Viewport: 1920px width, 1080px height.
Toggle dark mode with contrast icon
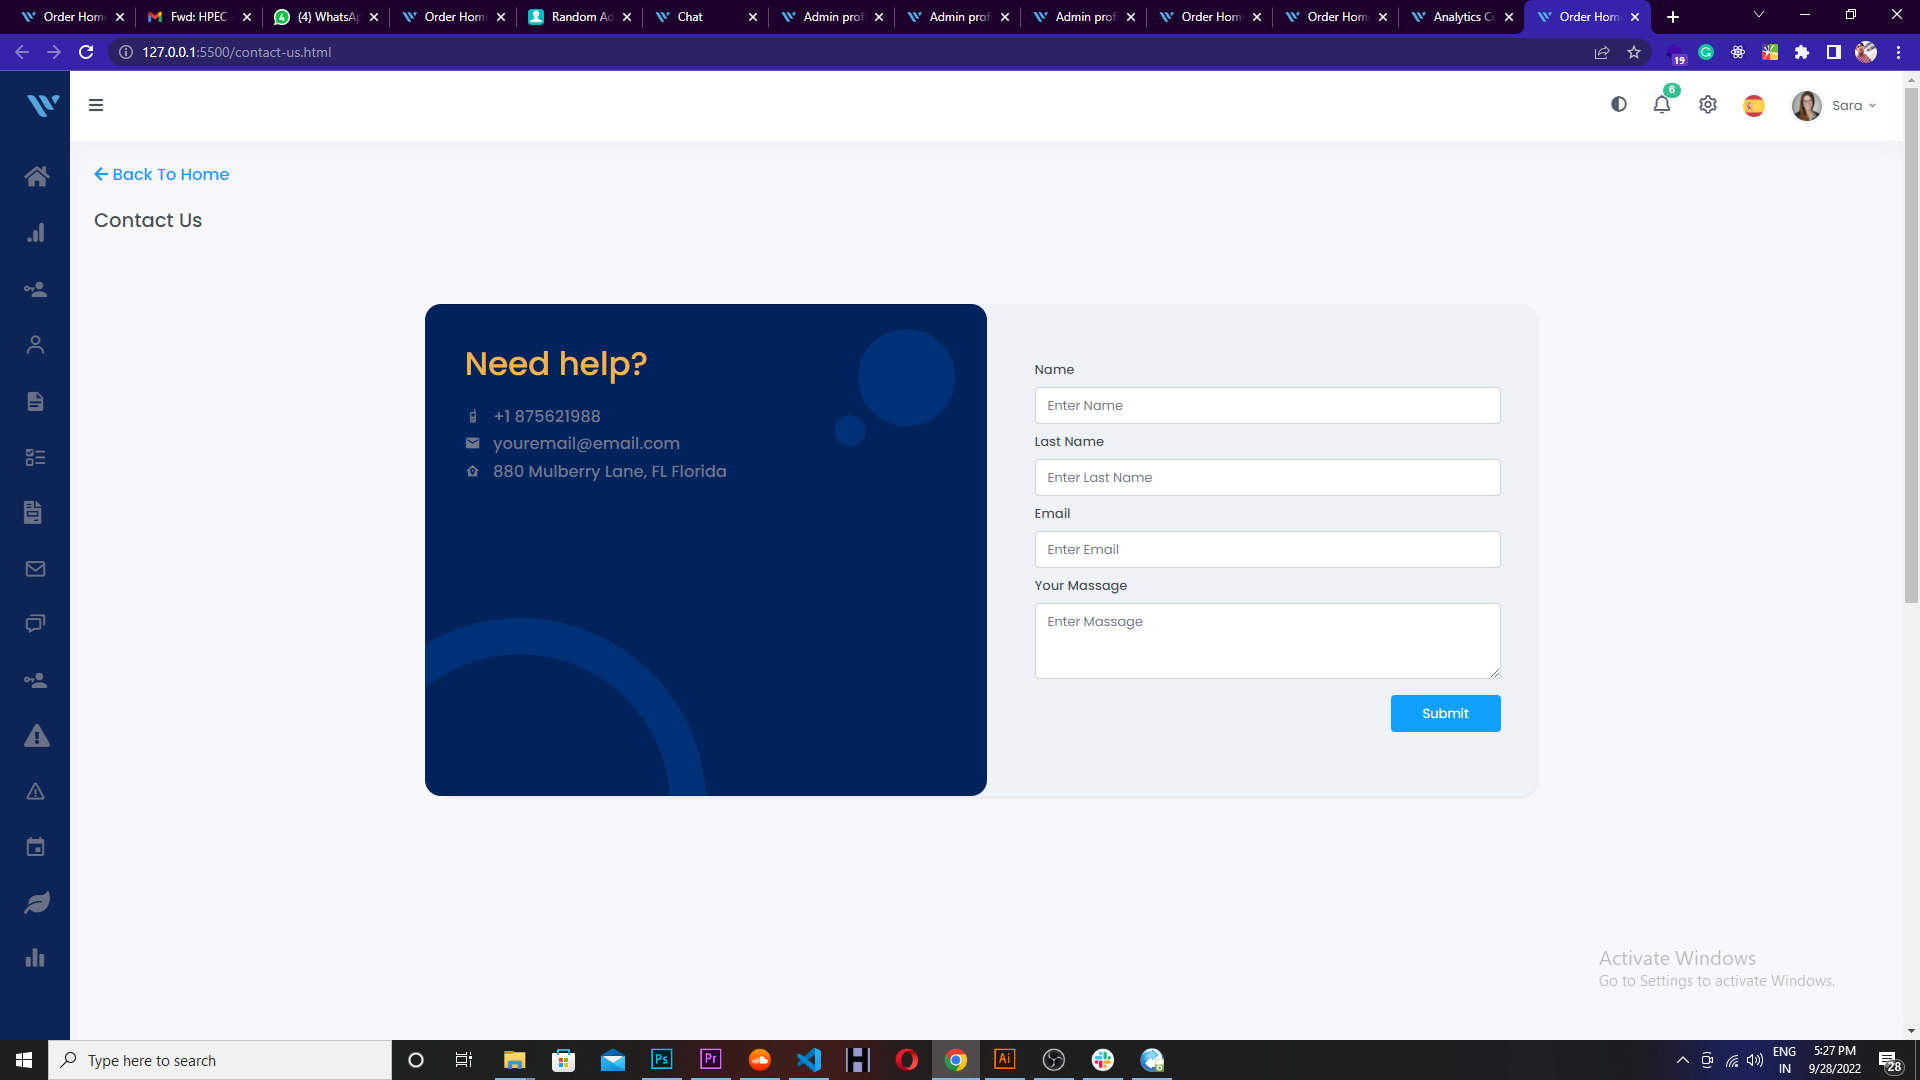[1619, 105]
